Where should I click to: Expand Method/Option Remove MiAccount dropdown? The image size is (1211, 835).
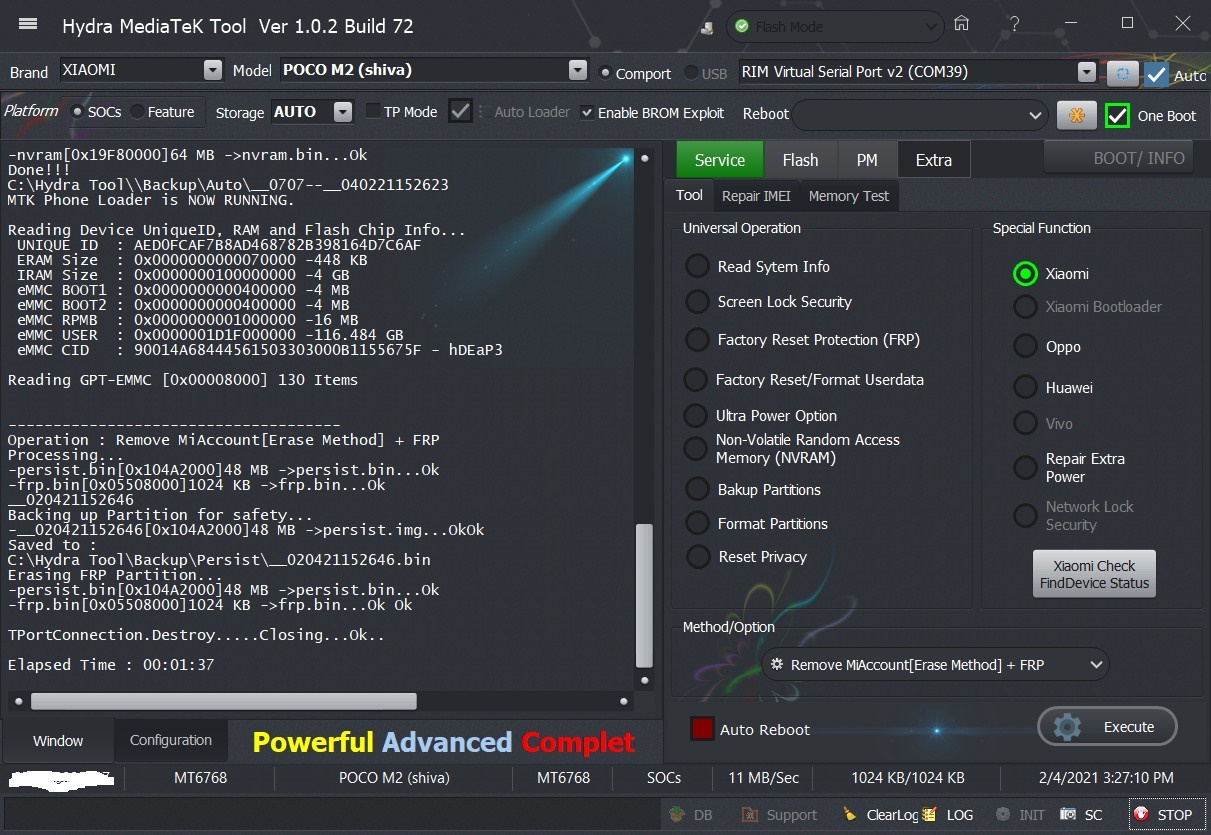[x=936, y=665]
